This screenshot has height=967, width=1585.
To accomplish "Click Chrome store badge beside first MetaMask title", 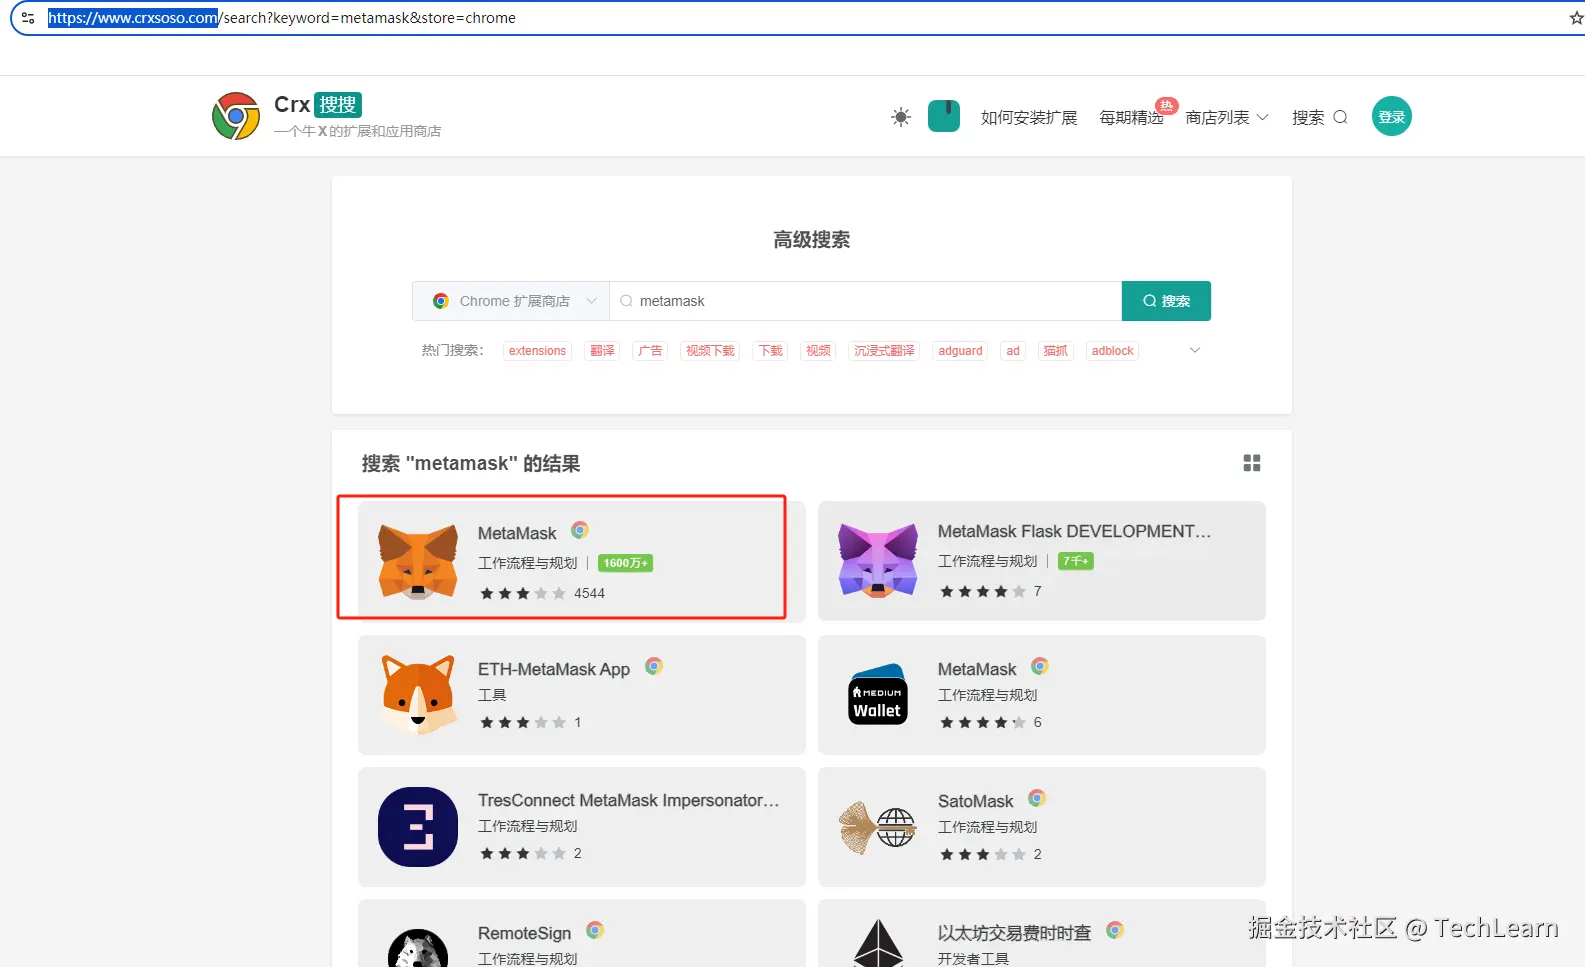I will [x=580, y=530].
